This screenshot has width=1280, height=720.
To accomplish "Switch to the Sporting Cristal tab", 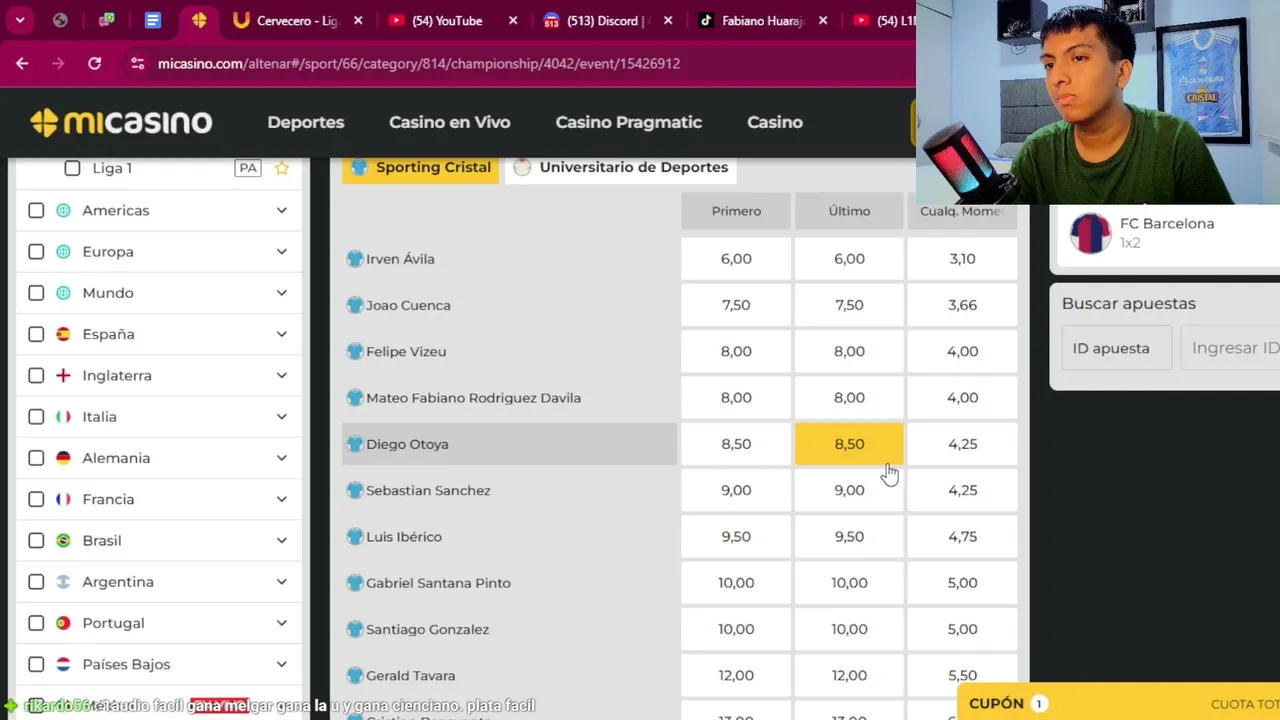I will pos(421,167).
